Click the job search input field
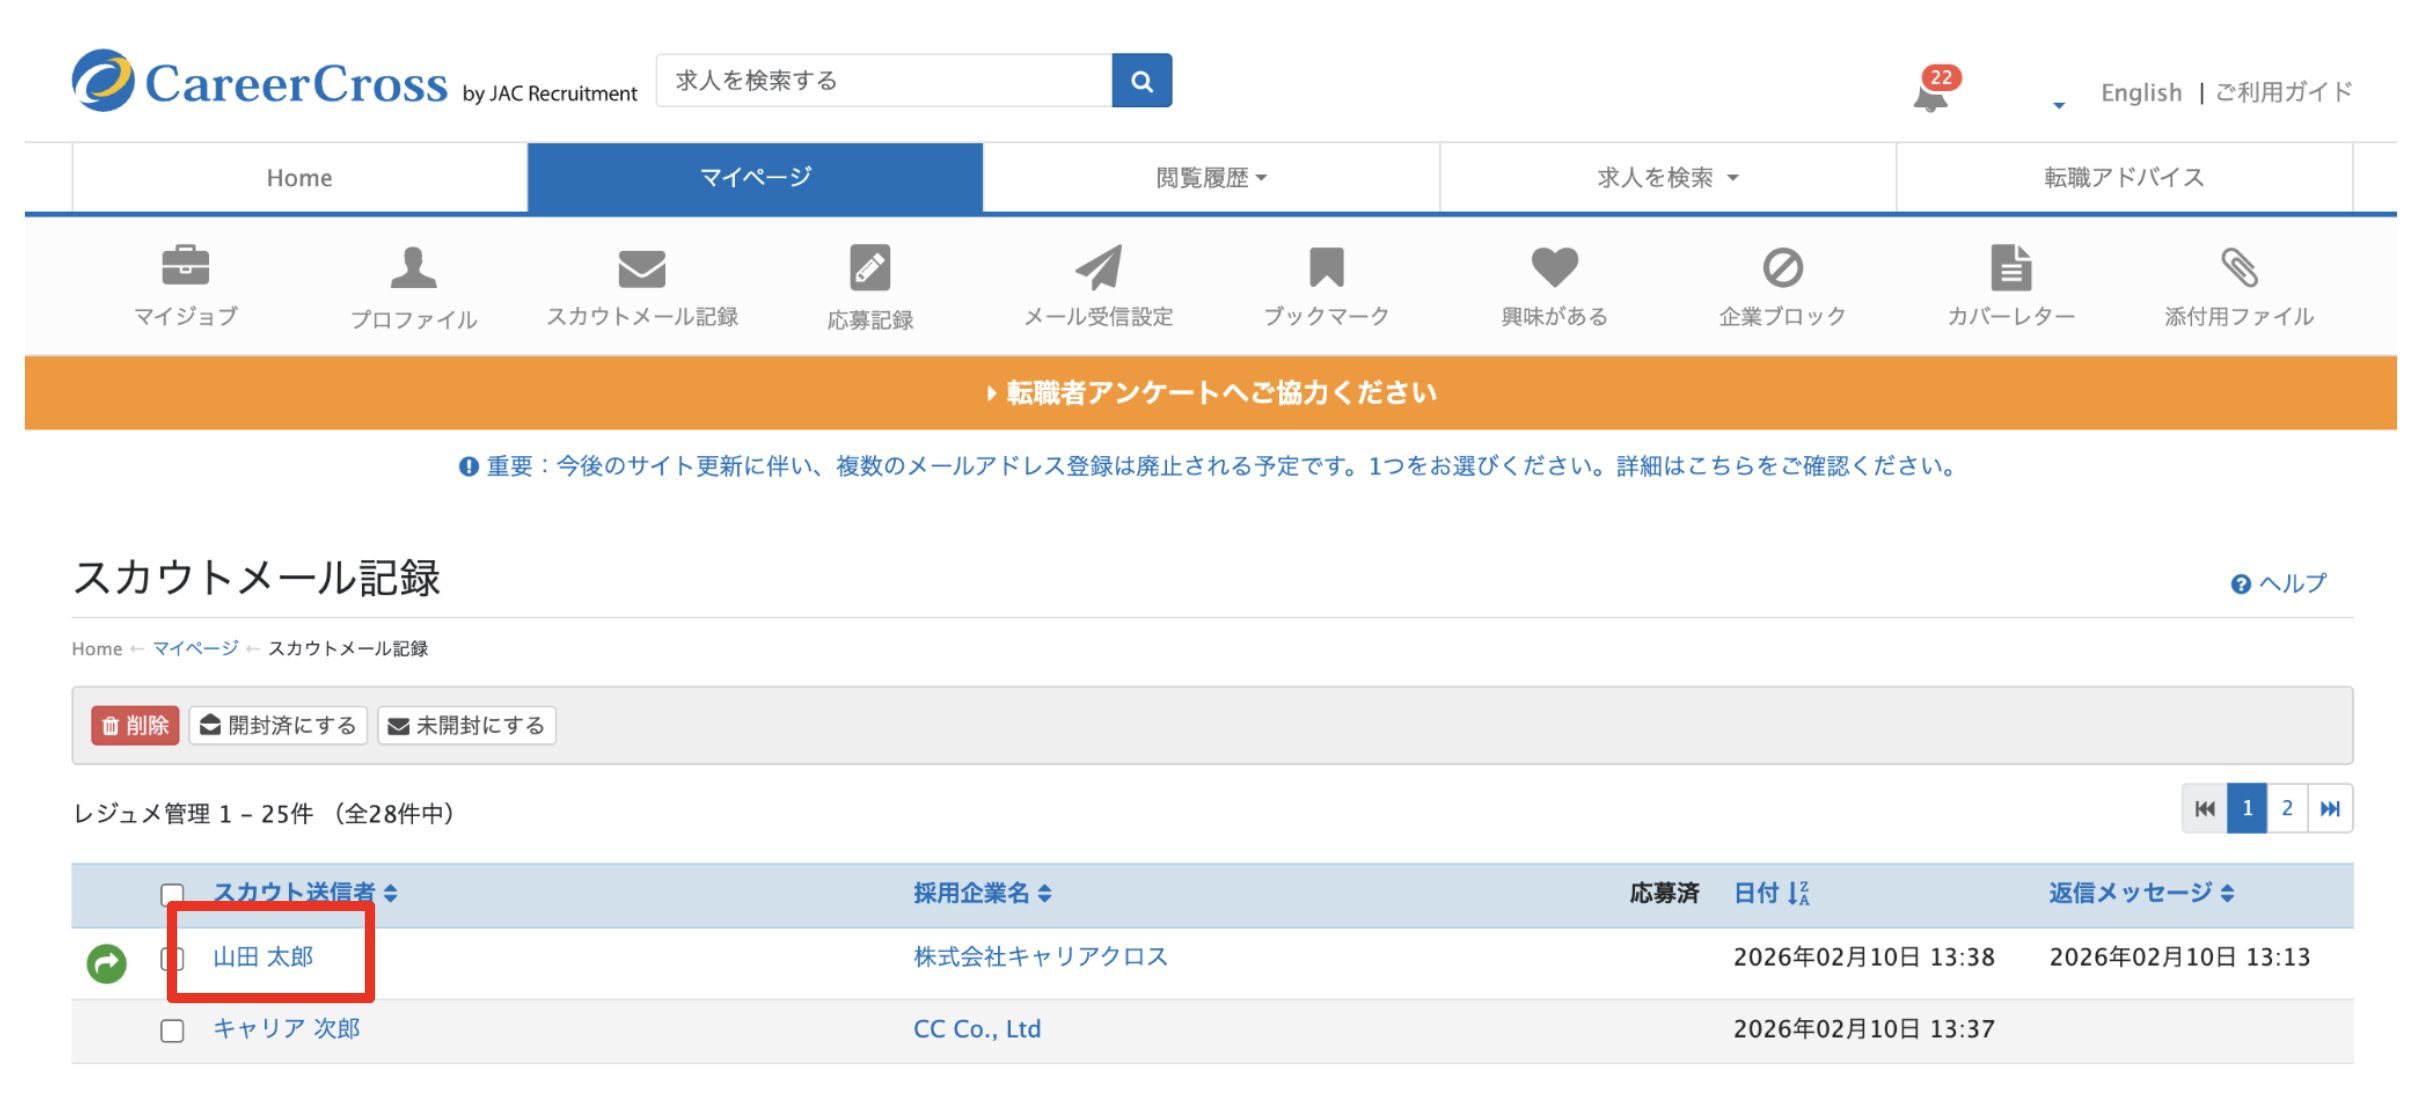This screenshot has height=1116, width=2430. (884, 81)
